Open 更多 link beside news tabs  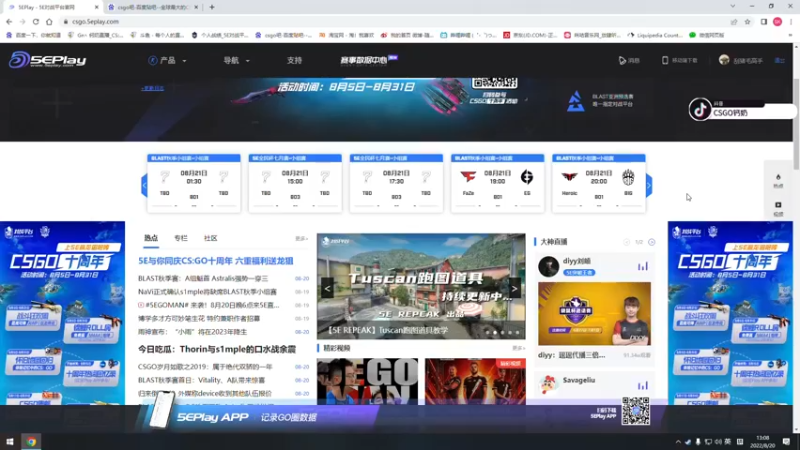point(302,239)
